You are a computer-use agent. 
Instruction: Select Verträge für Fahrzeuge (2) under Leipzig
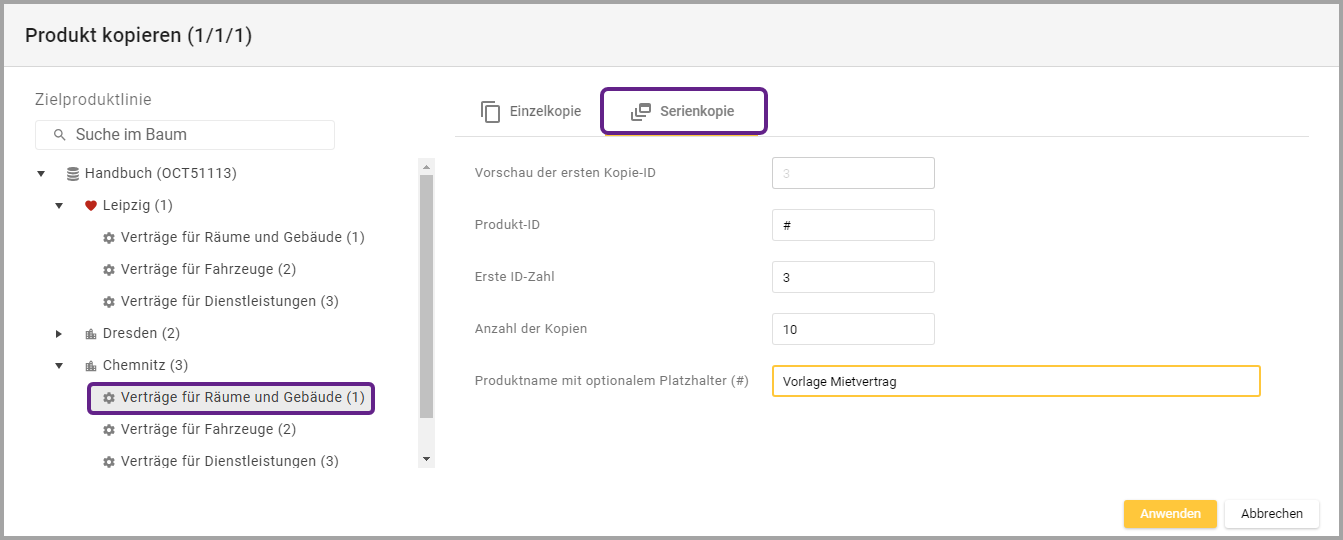point(208,269)
